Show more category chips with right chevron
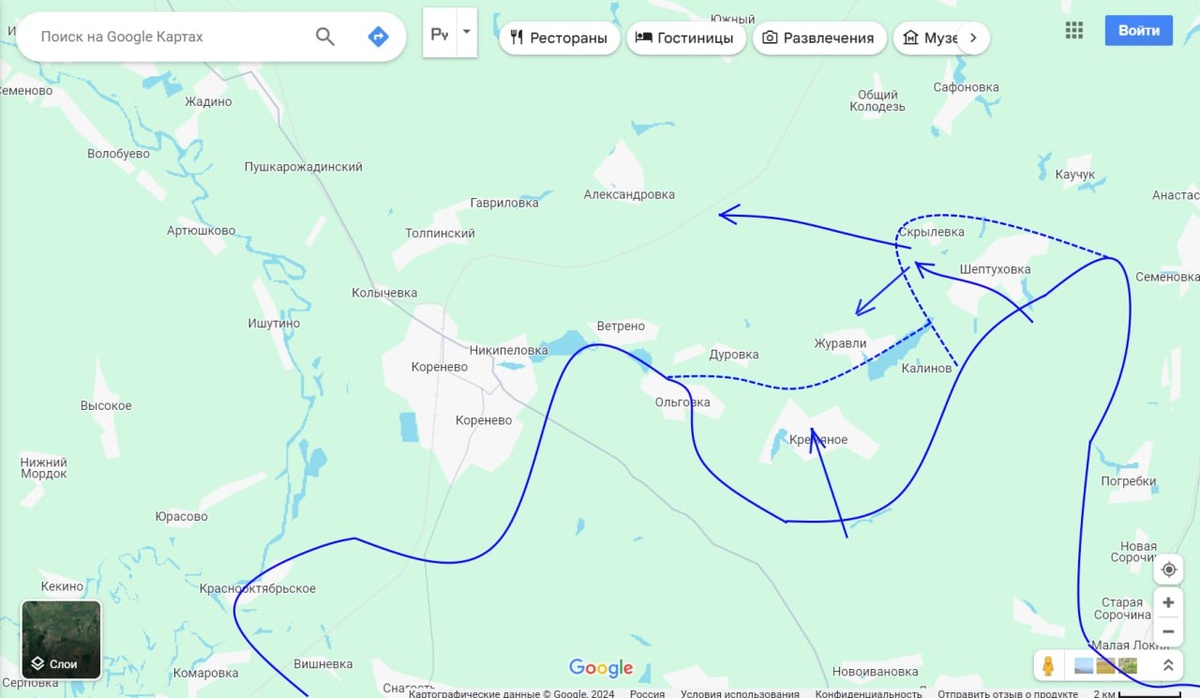Screen dimensions: 1200x698 point(974,38)
